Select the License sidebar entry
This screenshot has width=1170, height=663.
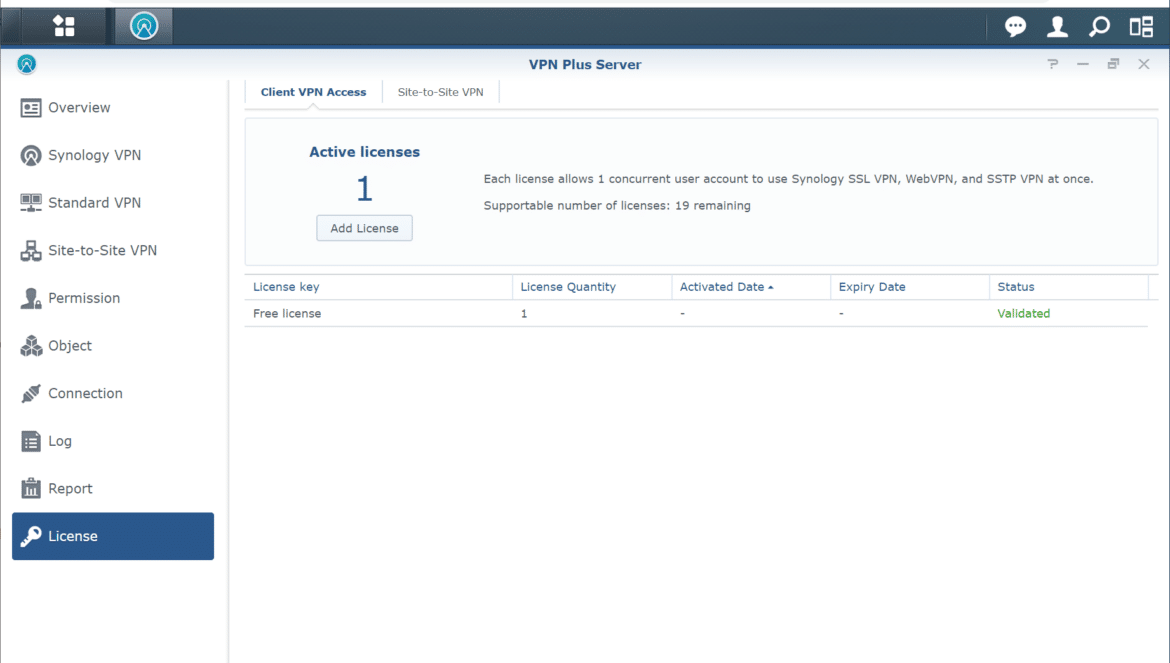click(x=113, y=536)
